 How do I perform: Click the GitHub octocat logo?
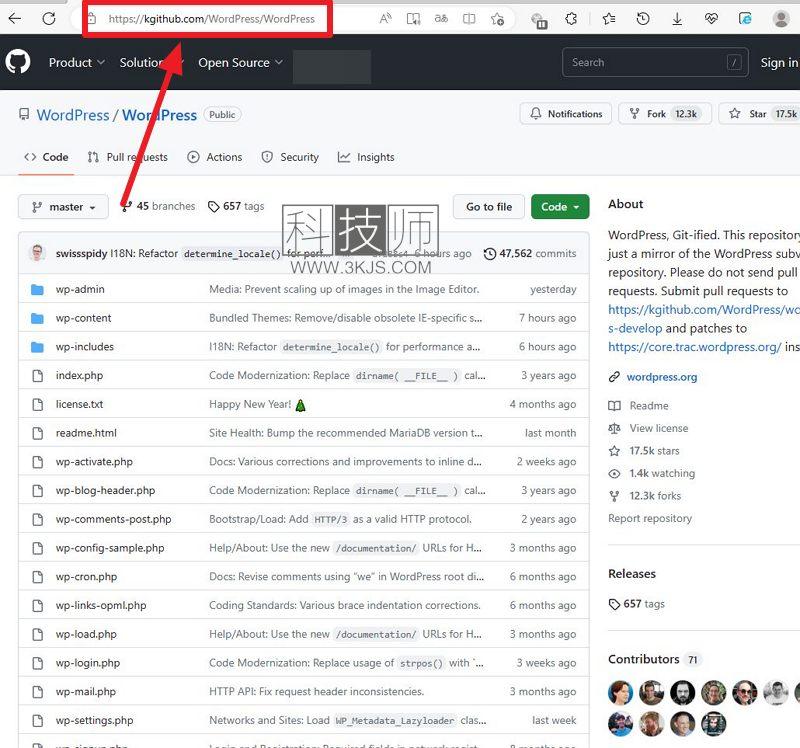(x=18, y=62)
